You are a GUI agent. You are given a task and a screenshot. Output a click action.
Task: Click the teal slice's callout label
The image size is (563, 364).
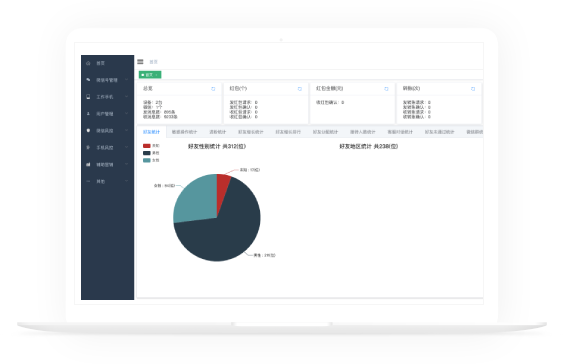pos(164,186)
